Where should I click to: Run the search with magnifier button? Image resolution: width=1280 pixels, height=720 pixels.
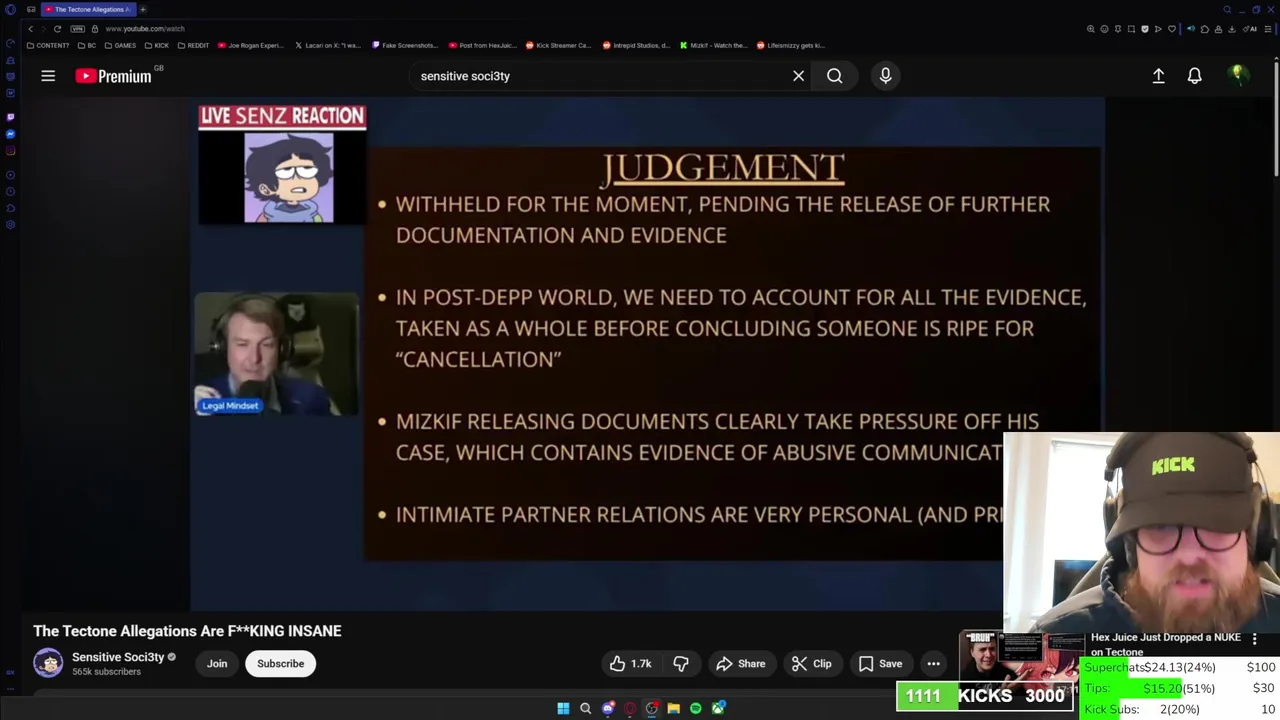point(834,76)
